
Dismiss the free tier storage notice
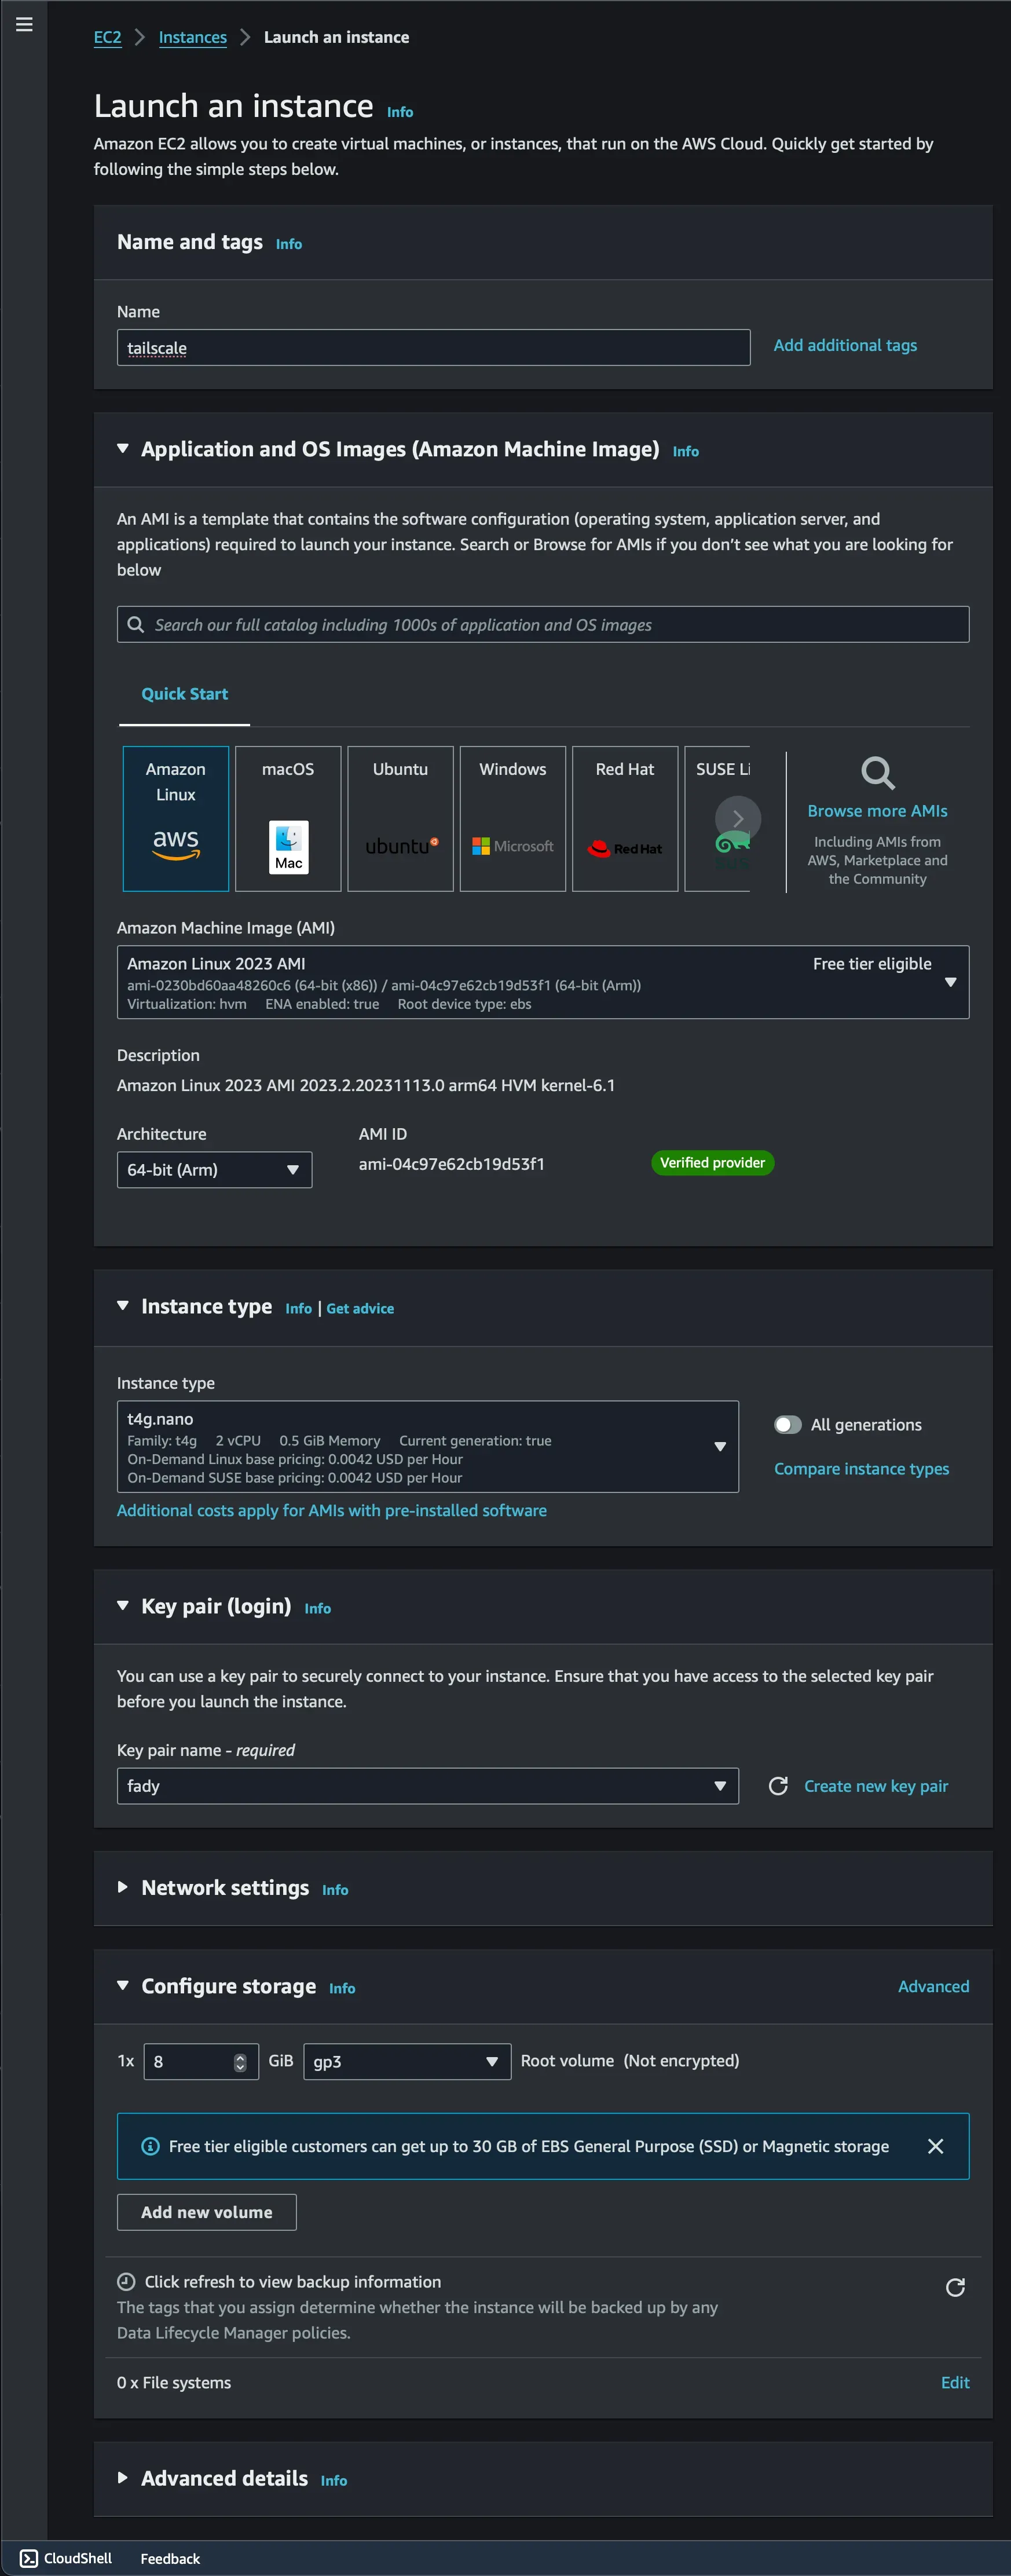click(x=935, y=2146)
